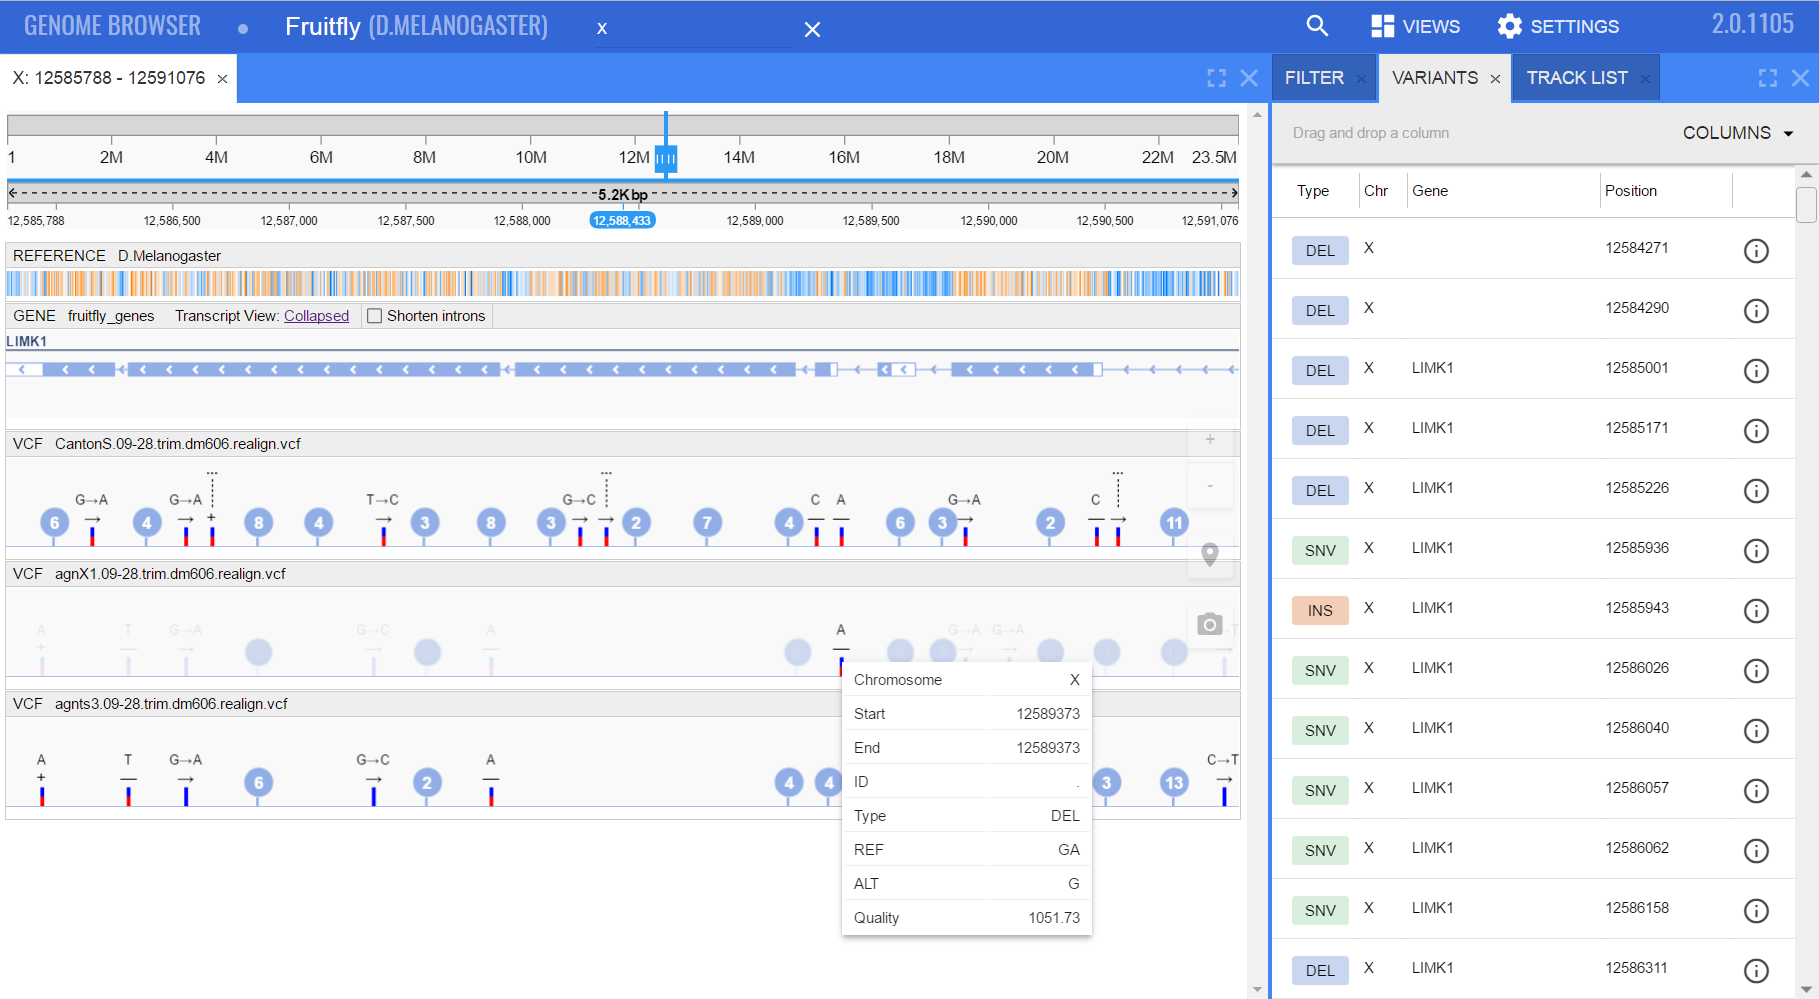1819x999 pixels.
Task: Enable the Shorten introns checkbox
Action: coord(375,316)
